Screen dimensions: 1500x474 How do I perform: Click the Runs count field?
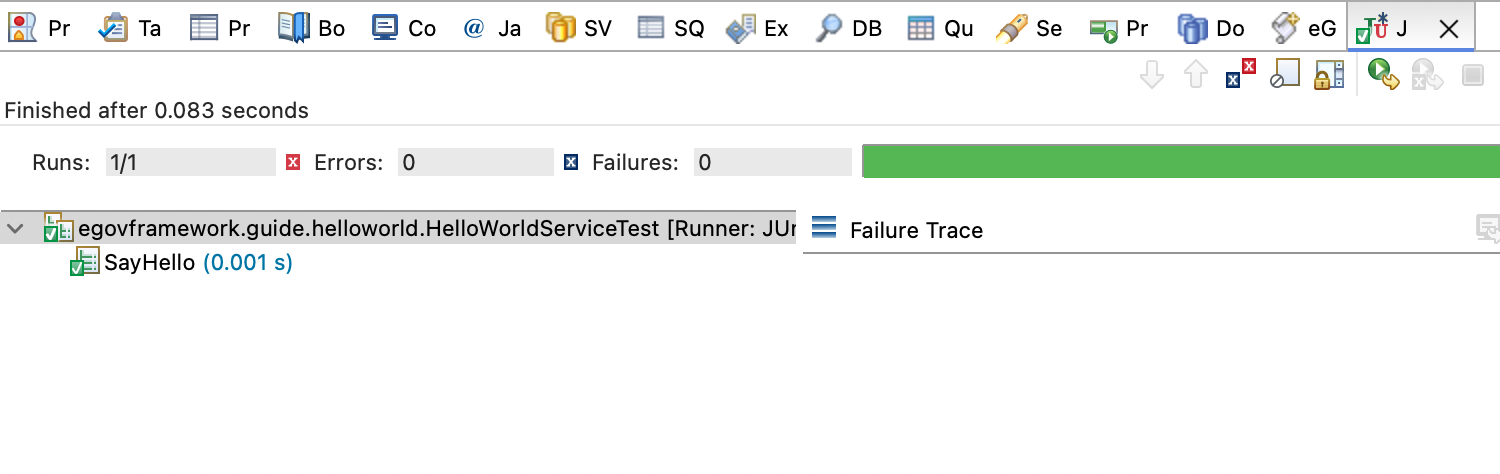190,162
